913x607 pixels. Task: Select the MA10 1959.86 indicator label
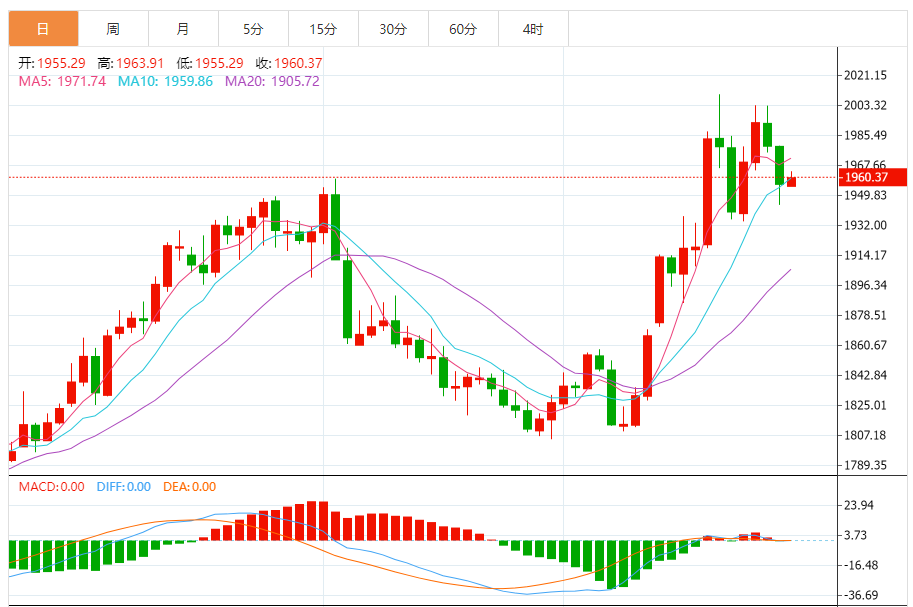[x=165, y=81]
